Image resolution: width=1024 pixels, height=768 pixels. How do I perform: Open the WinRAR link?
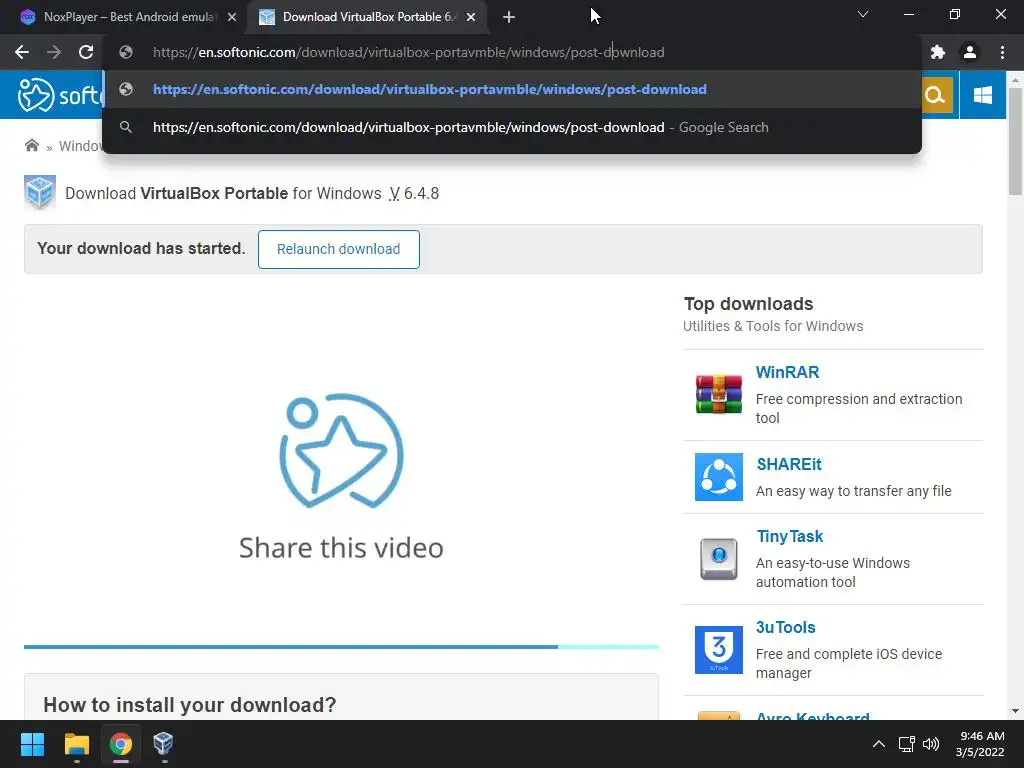tap(787, 372)
